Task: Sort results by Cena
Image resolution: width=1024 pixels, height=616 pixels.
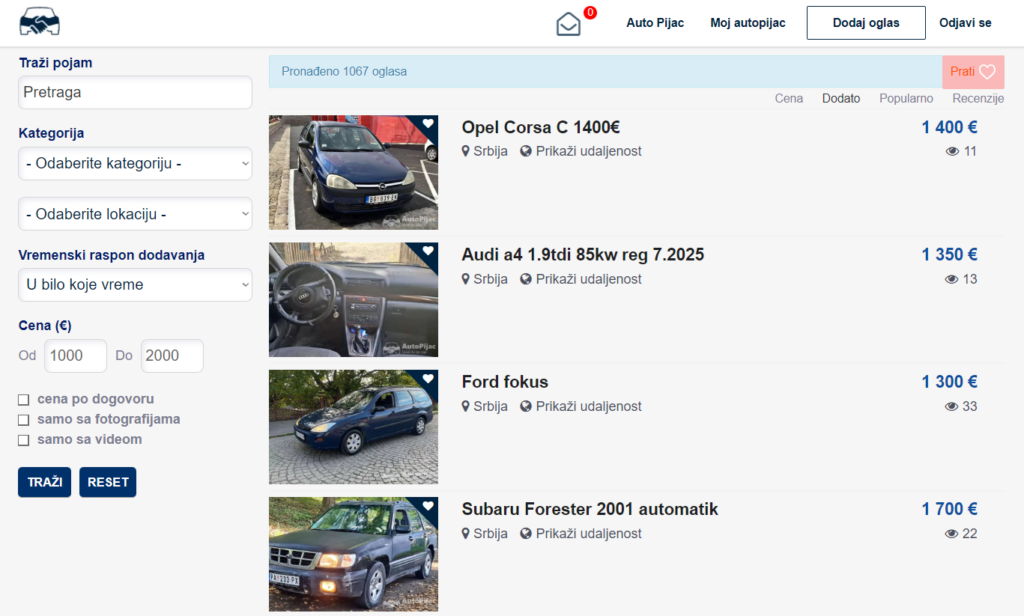Action: [789, 99]
